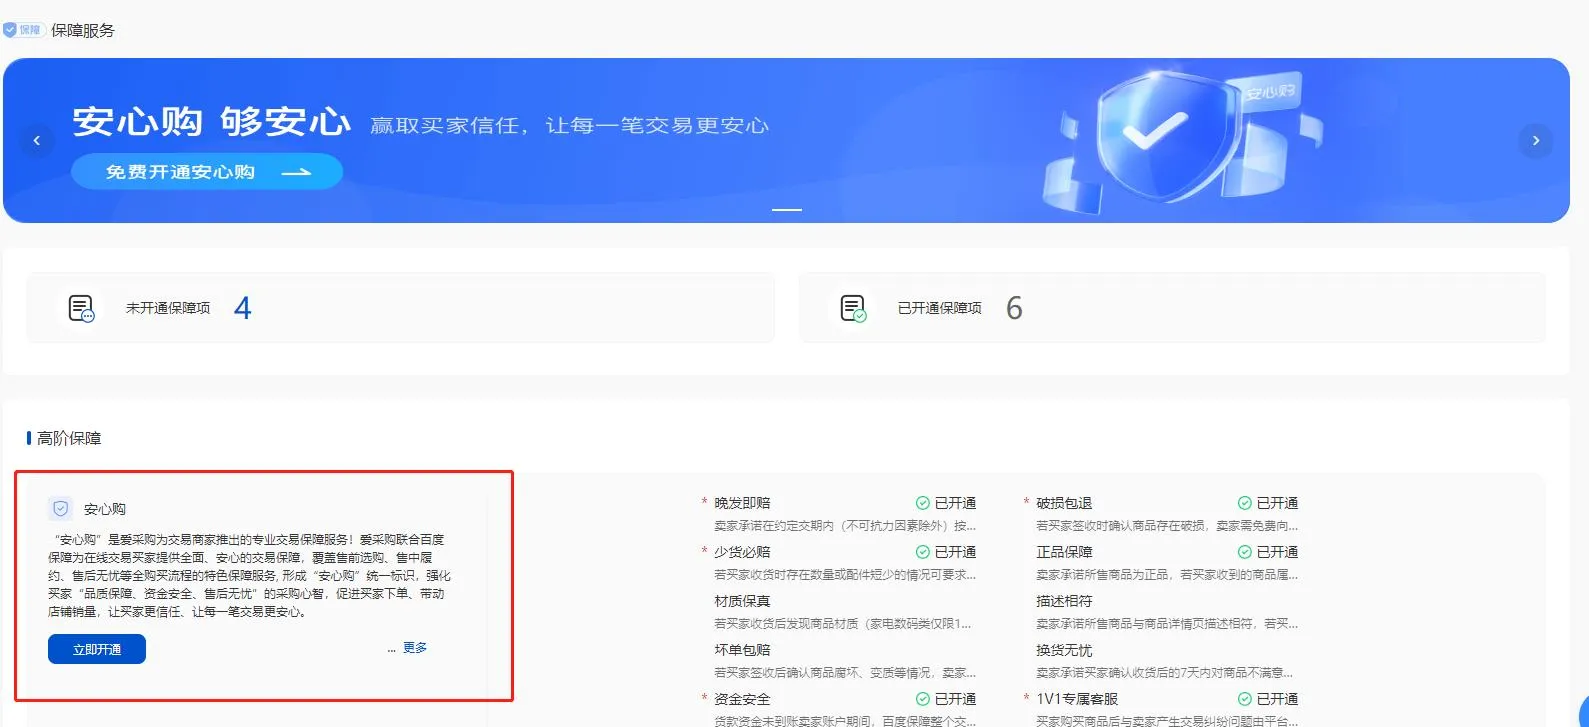Click 坏单包赔 item title
Image resolution: width=1589 pixels, height=727 pixels.
coord(742,650)
